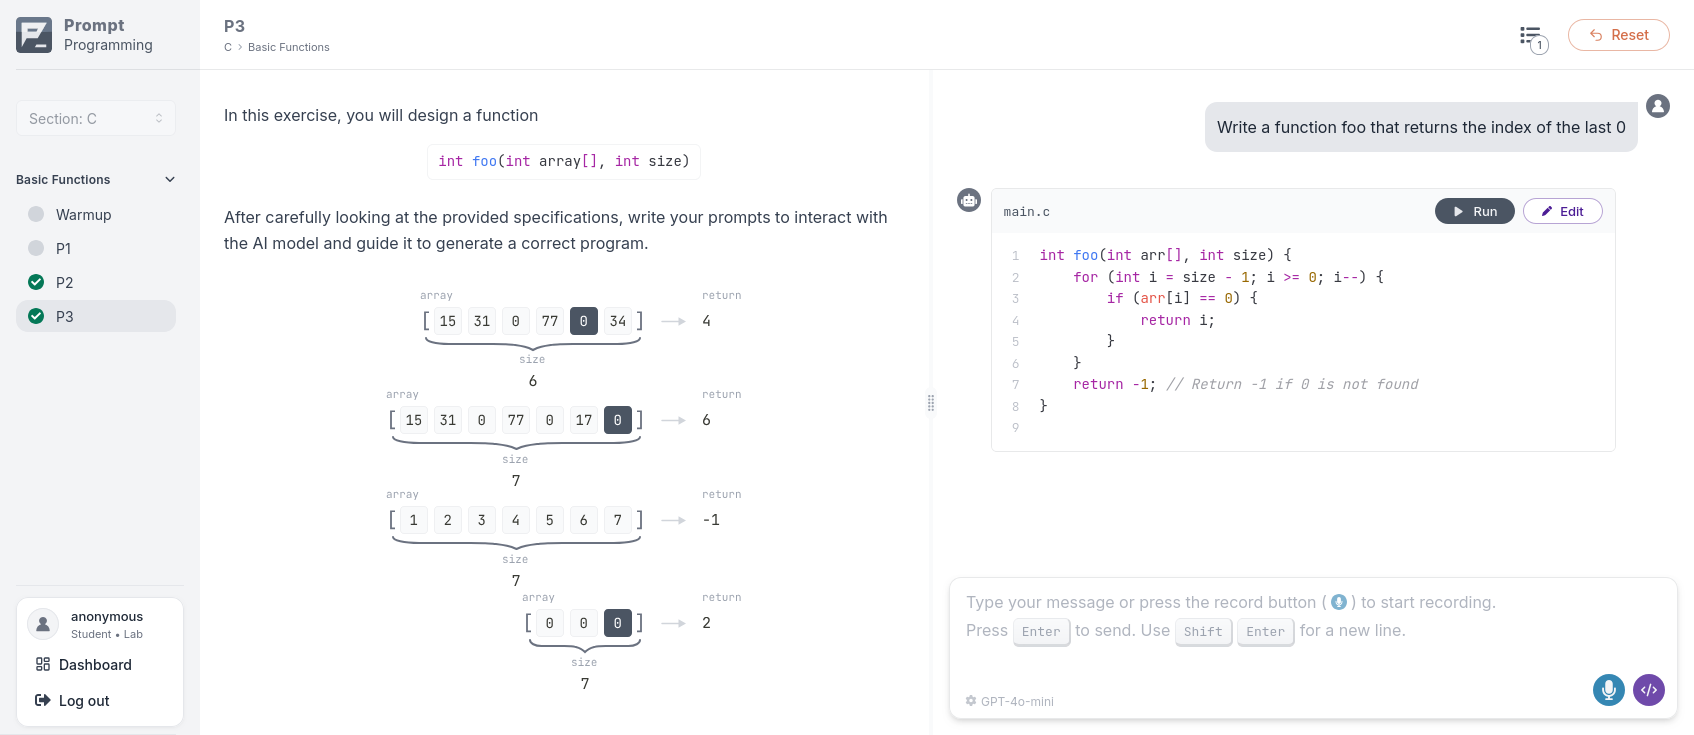
Task: Click the GPT-4o-mini model gear icon
Action: (971, 701)
